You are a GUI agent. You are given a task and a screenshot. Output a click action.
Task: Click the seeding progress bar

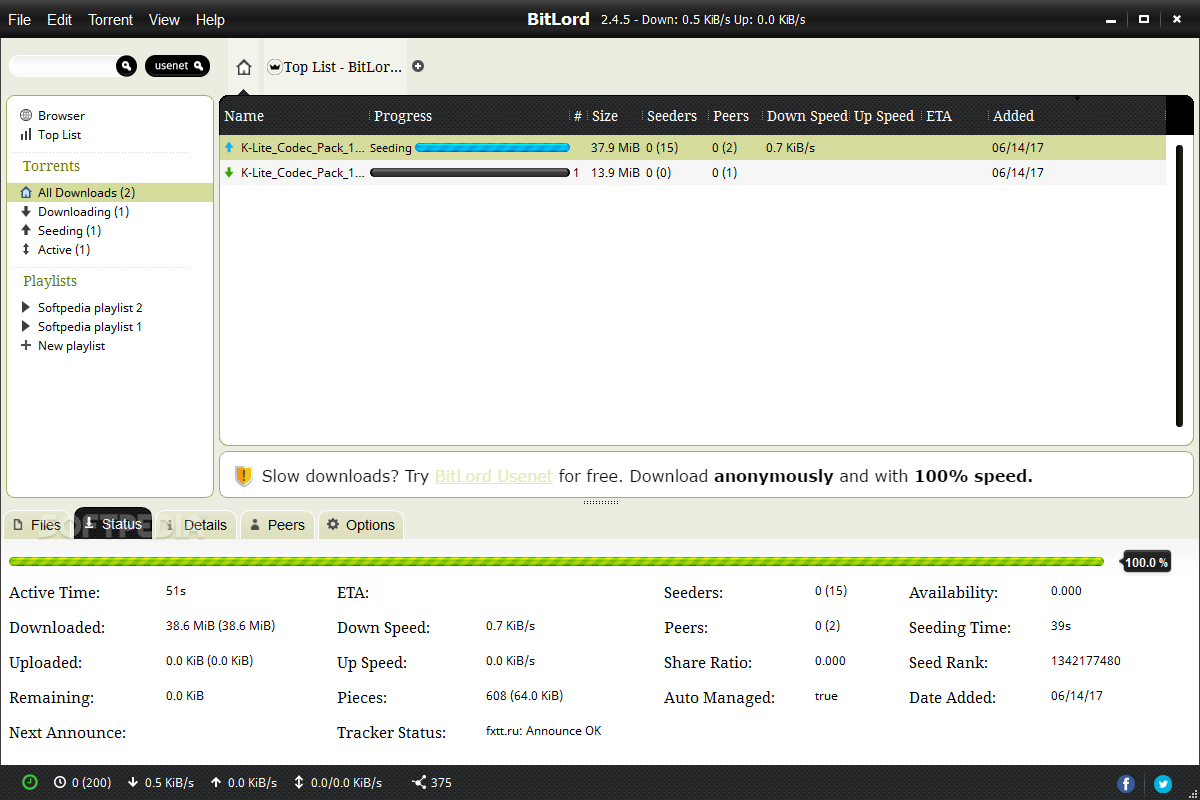(x=492, y=148)
